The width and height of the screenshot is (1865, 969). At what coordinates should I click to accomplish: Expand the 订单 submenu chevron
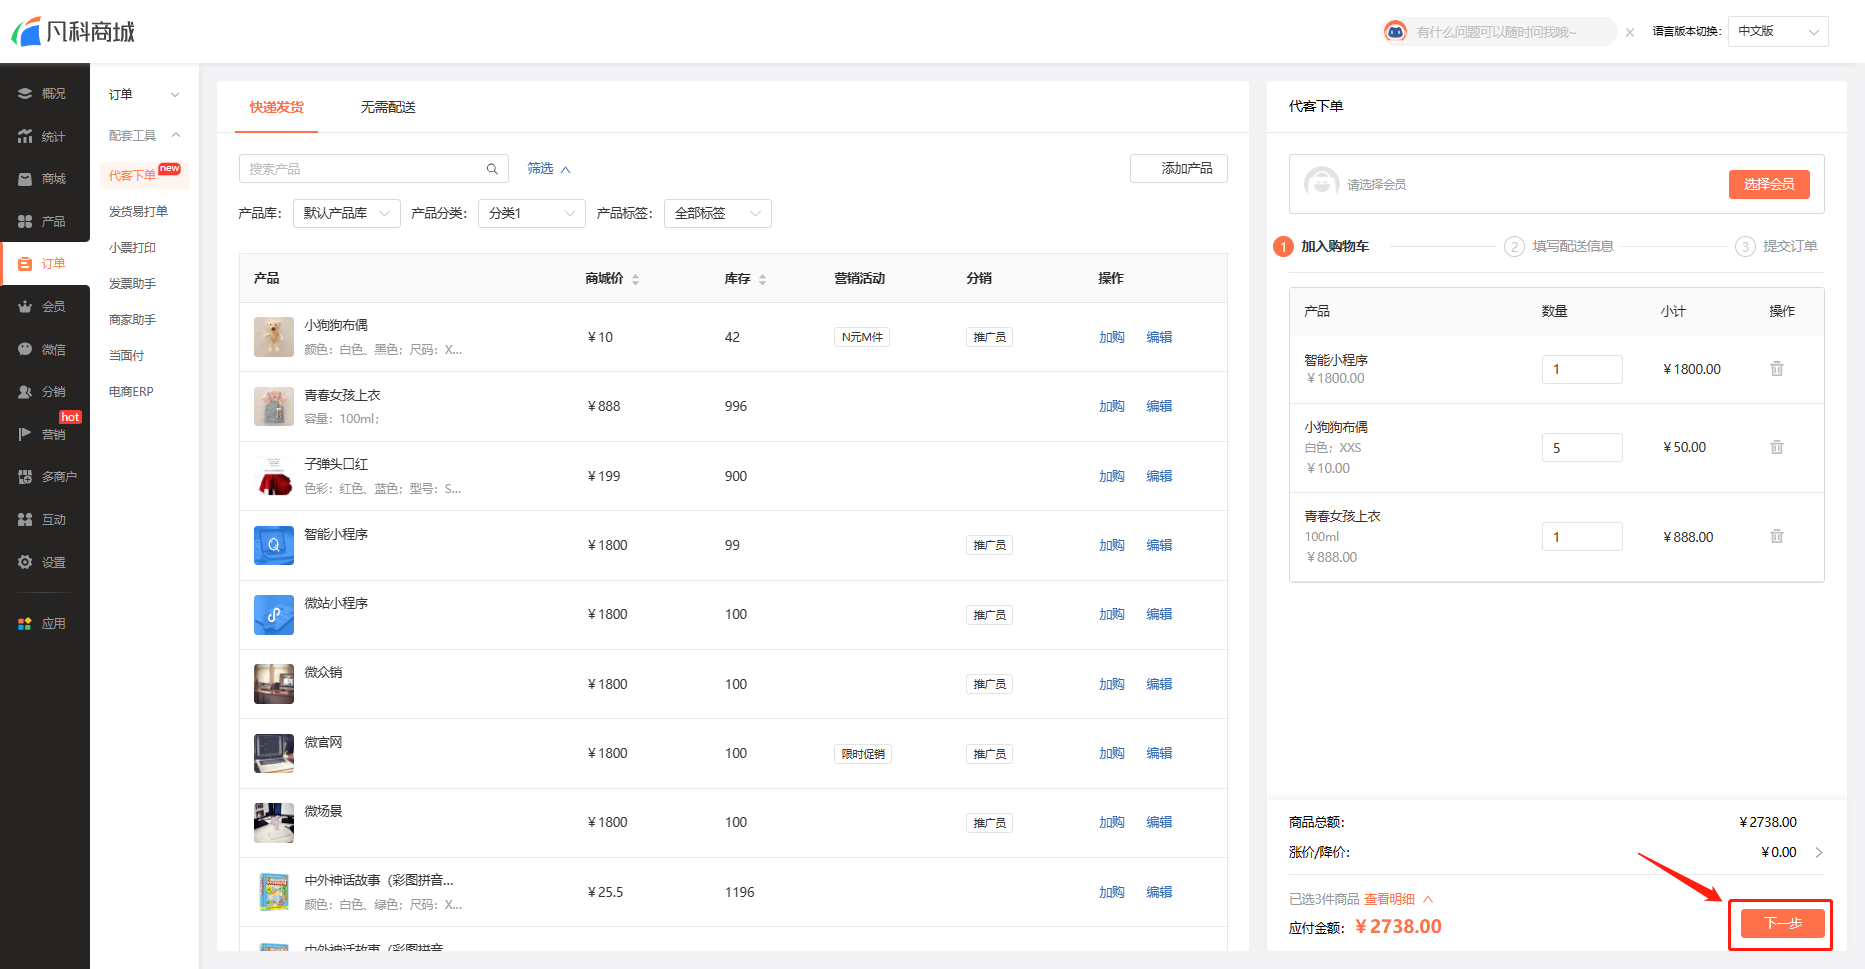click(175, 95)
